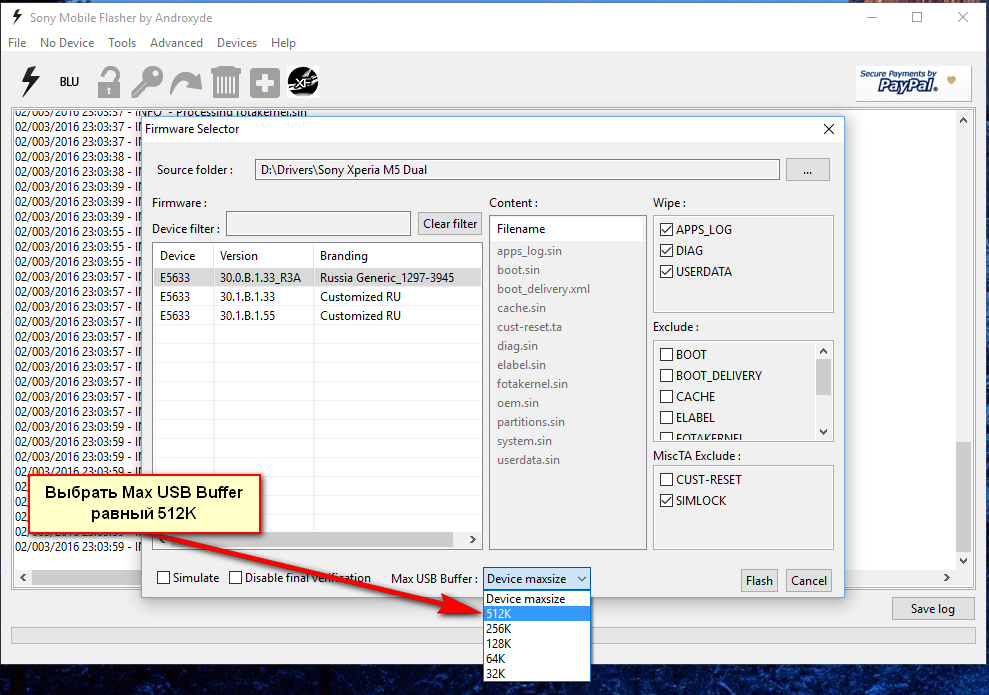989x695 pixels.
Task: Click the curved arrow toolbar icon
Action: pyautogui.click(x=186, y=82)
